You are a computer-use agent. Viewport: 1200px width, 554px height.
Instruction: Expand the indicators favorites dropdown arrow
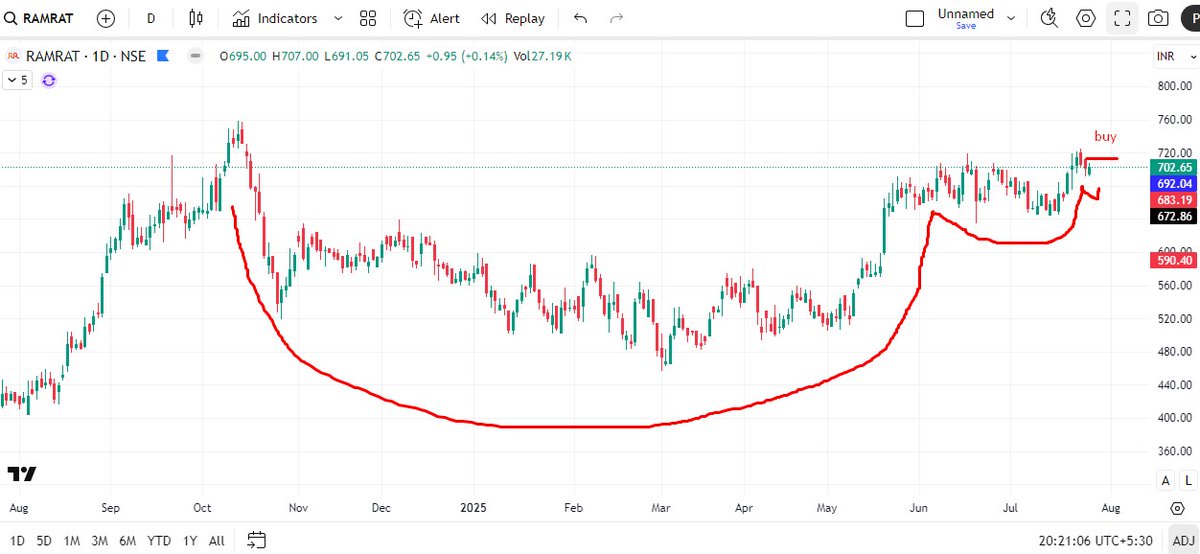[x=337, y=18]
